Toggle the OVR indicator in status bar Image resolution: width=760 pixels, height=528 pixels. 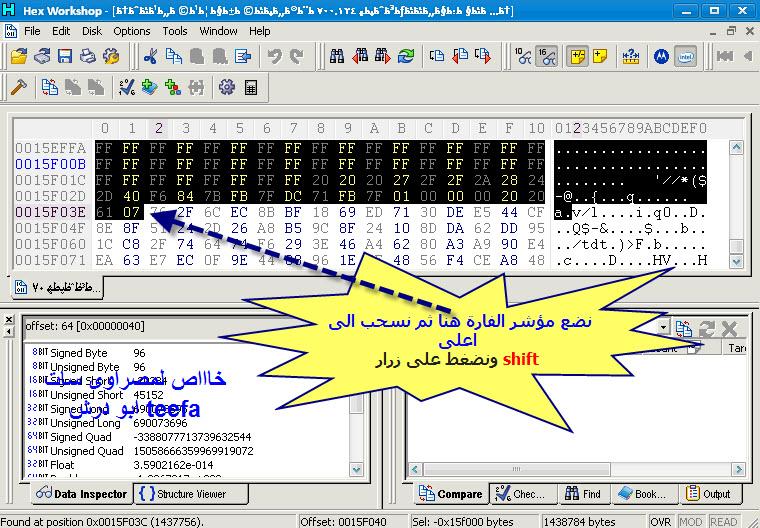tap(661, 522)
